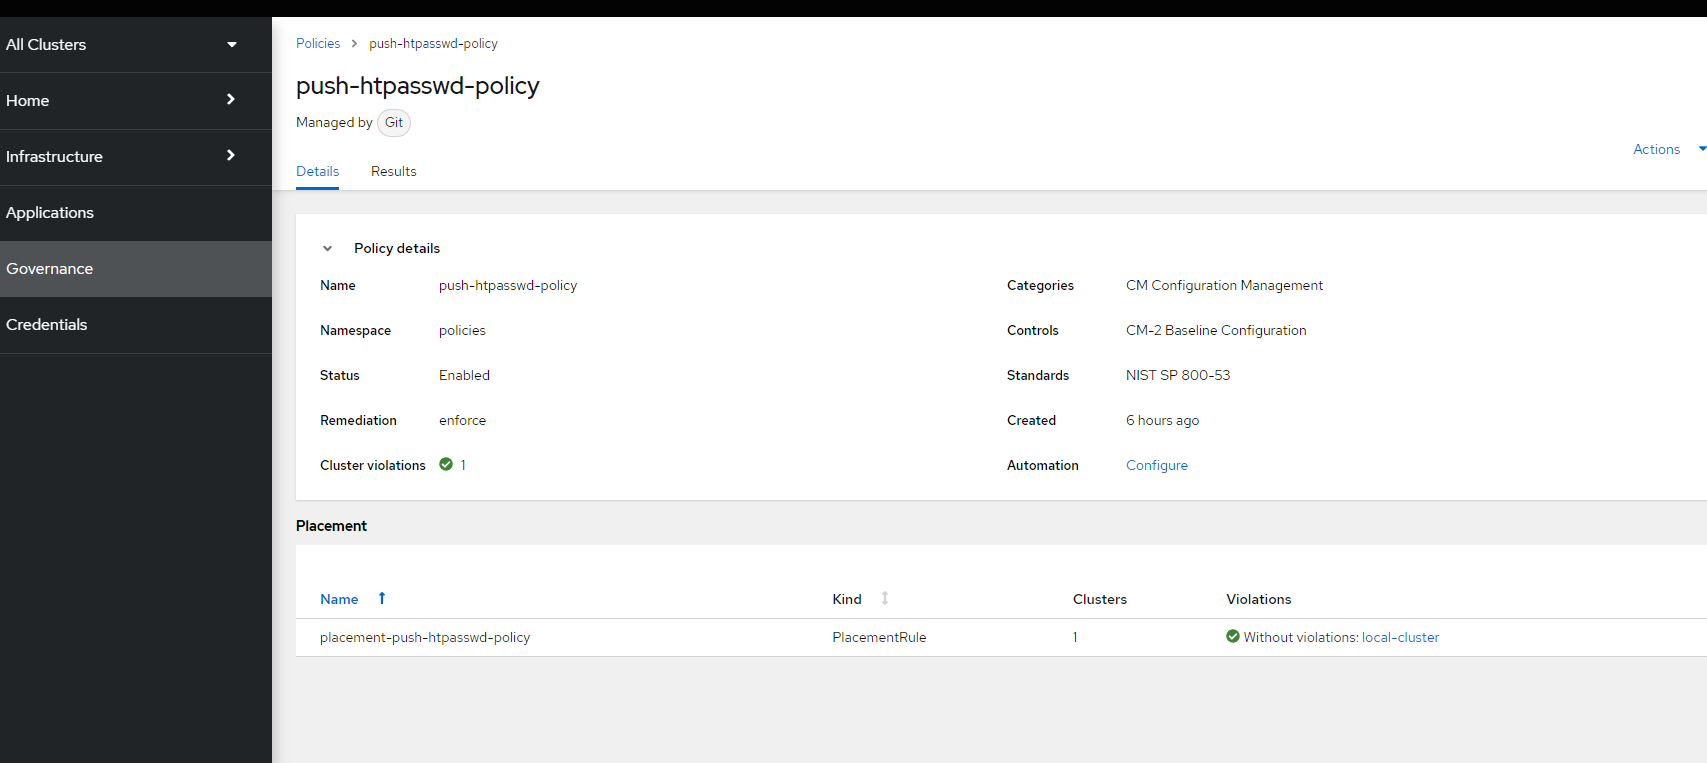Click the cluster violations count 1
The height and width of the screenshot is (763, 1707).
point(463,465)
